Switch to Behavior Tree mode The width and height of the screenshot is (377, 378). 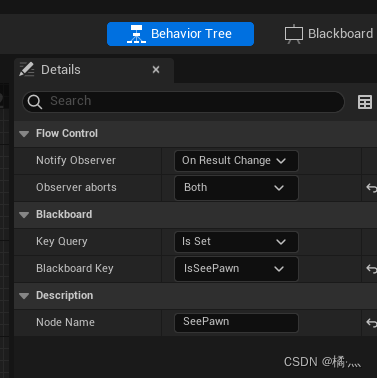tap(180, 34)
